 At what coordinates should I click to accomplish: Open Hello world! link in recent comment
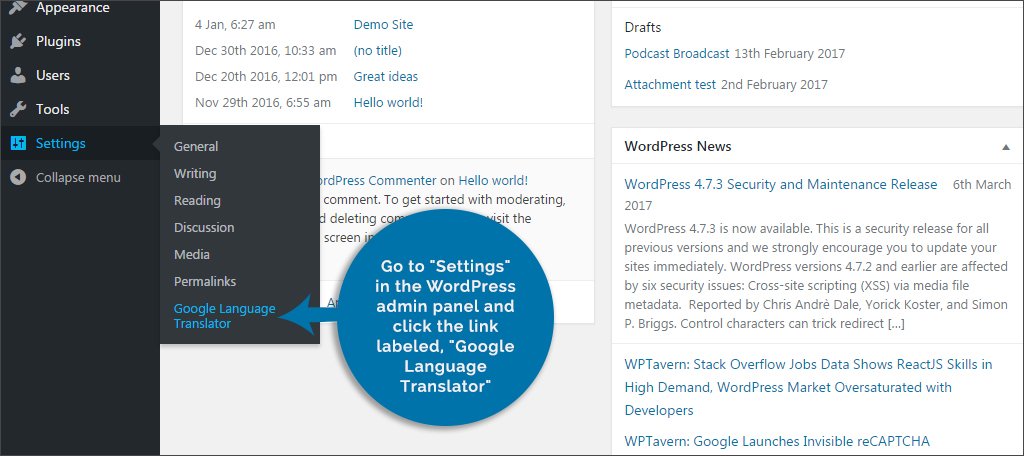493,180
